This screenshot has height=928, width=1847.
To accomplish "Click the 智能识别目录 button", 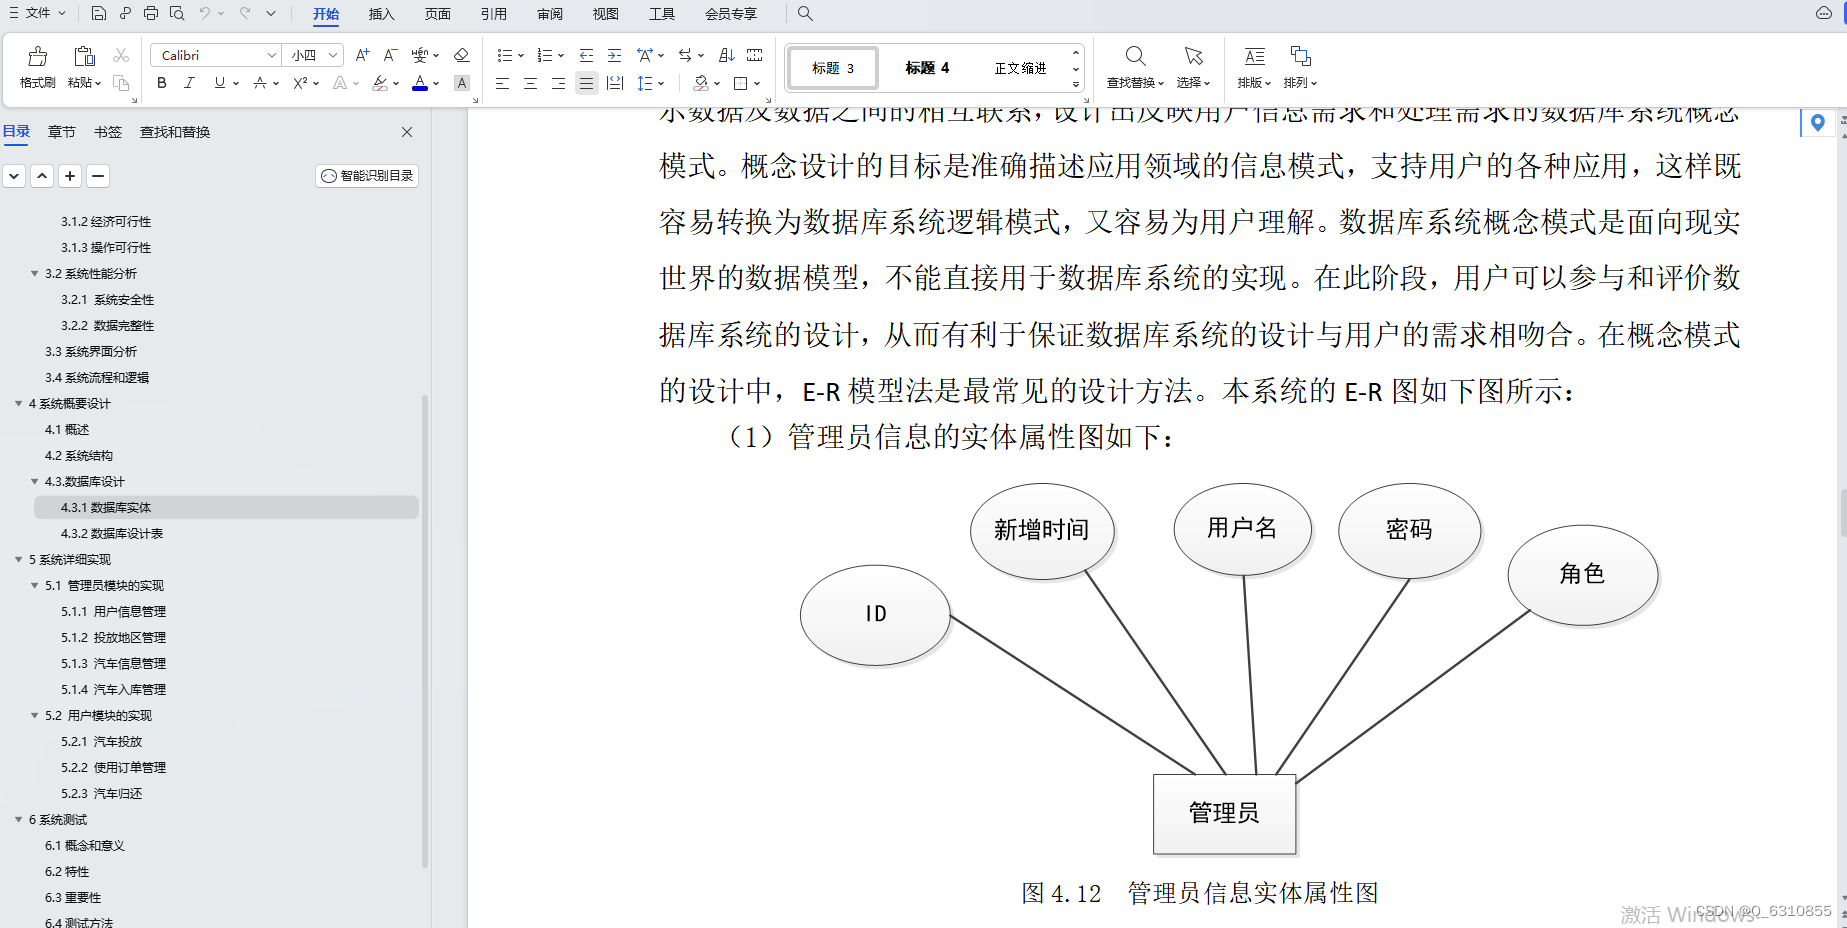I will coord(367,176).
